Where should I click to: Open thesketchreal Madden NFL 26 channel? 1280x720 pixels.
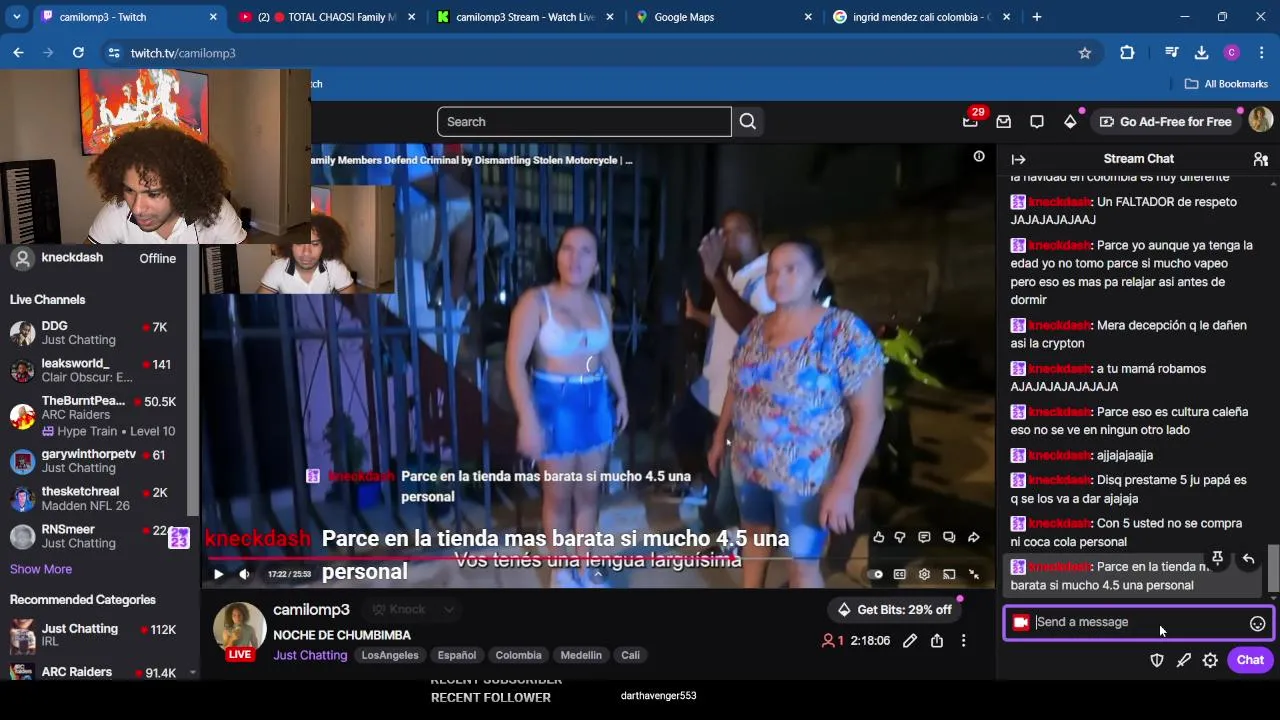(x=95, y=498)
